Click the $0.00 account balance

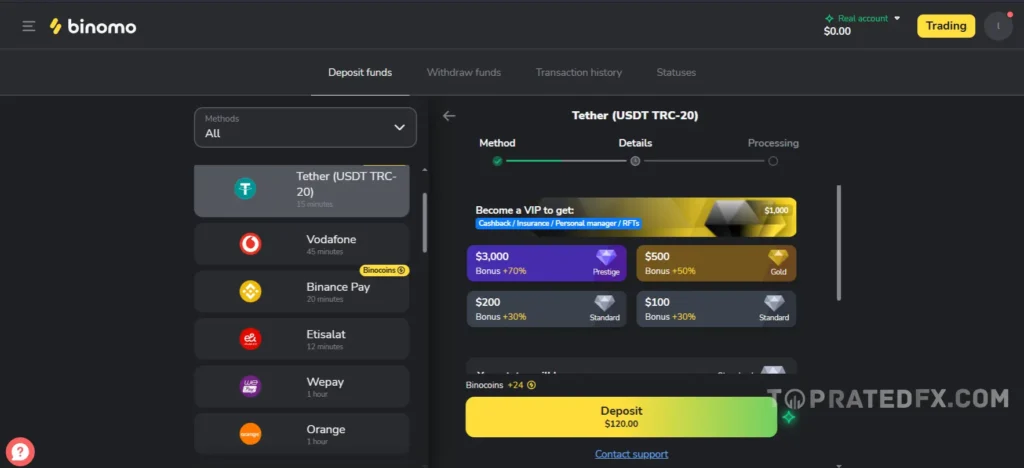coord(837,31)
